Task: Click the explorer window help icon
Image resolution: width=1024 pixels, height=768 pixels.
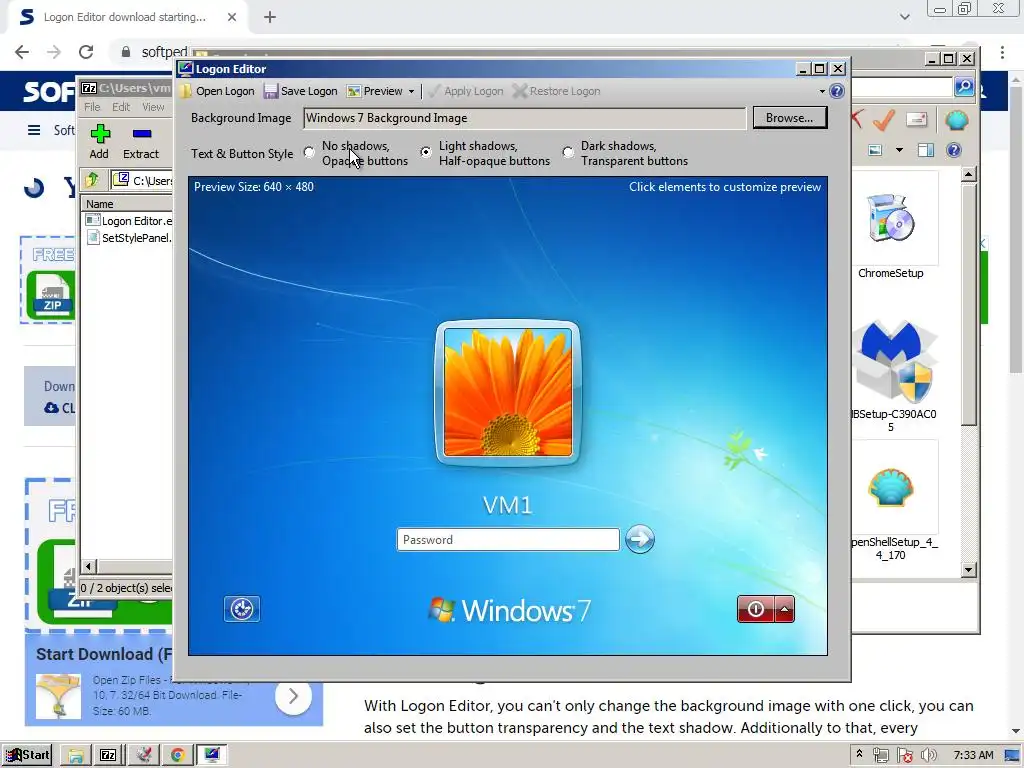Action: click(x=953, y=151)
